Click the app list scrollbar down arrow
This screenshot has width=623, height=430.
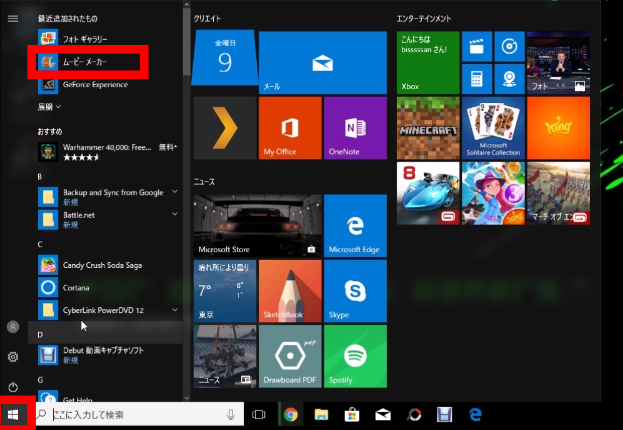point(187,397)
